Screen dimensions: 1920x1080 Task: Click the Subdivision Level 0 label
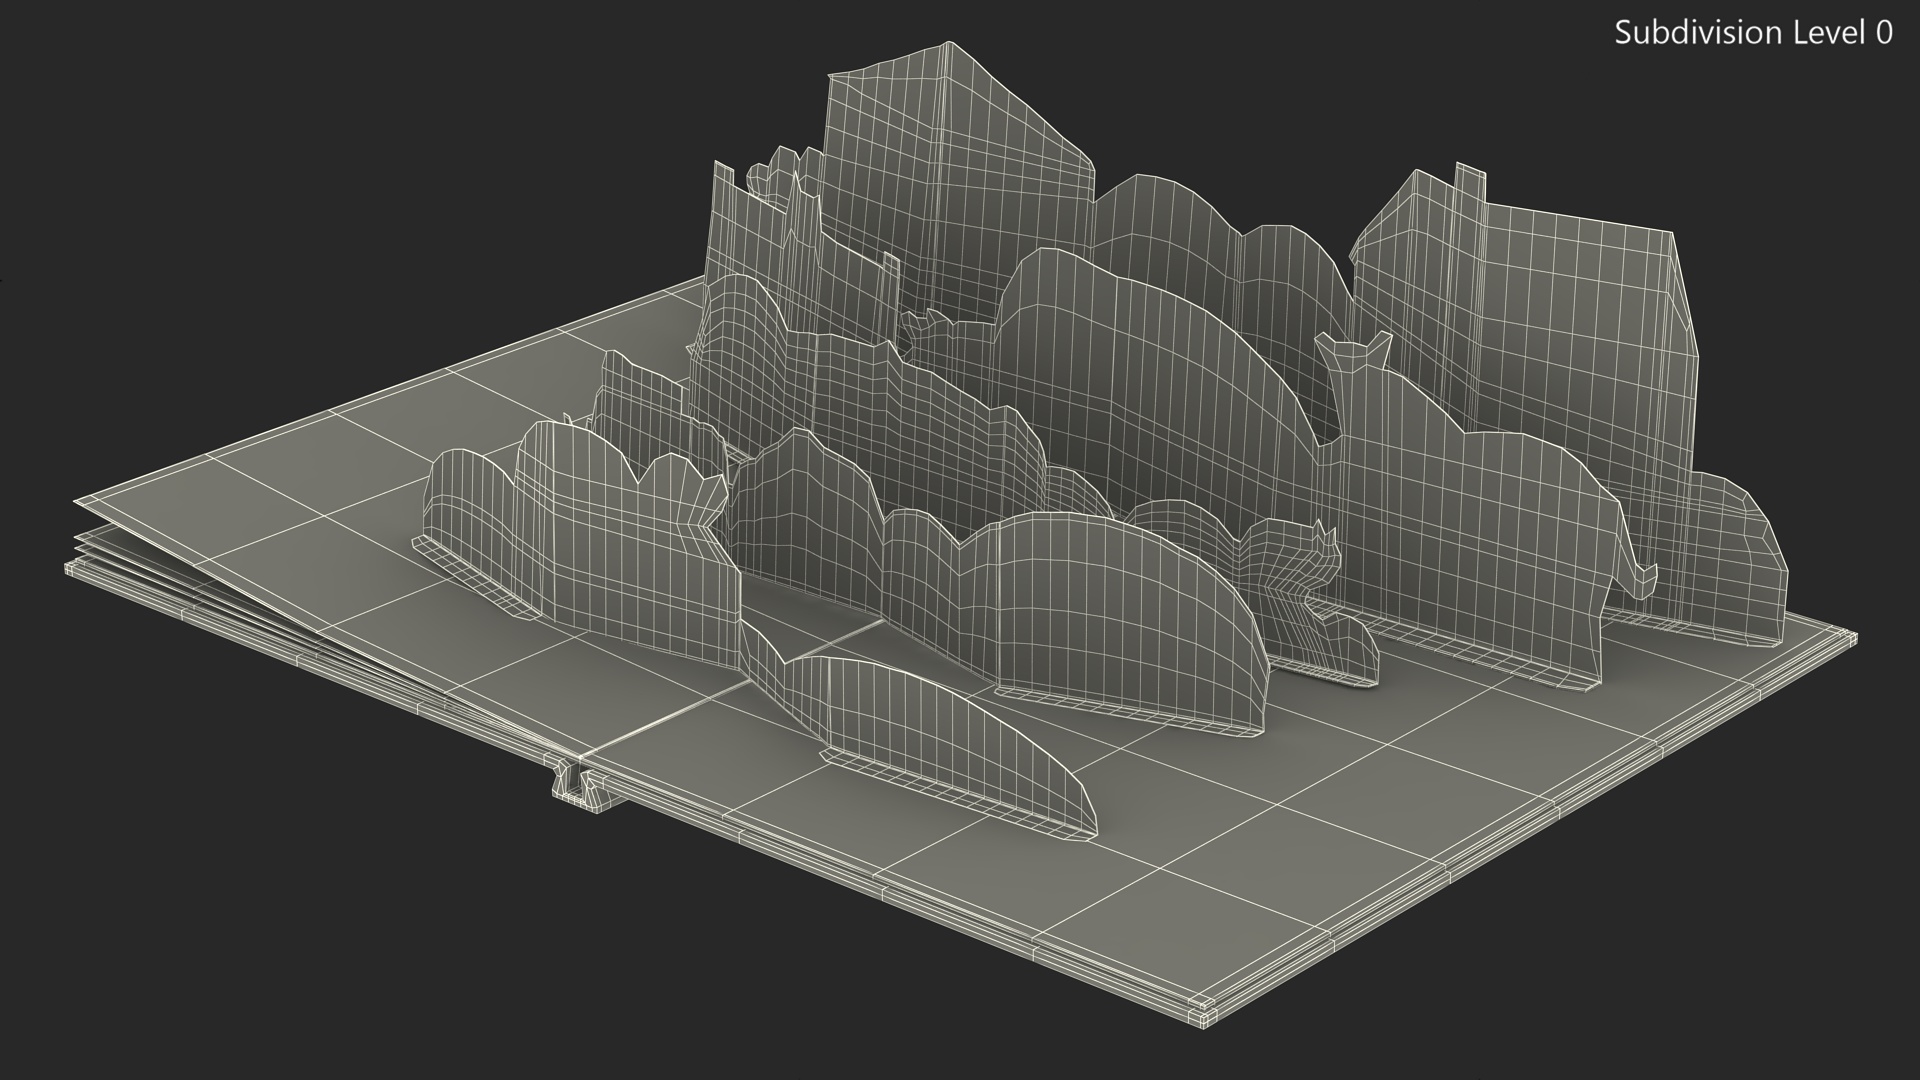(x=1752, y=33)
